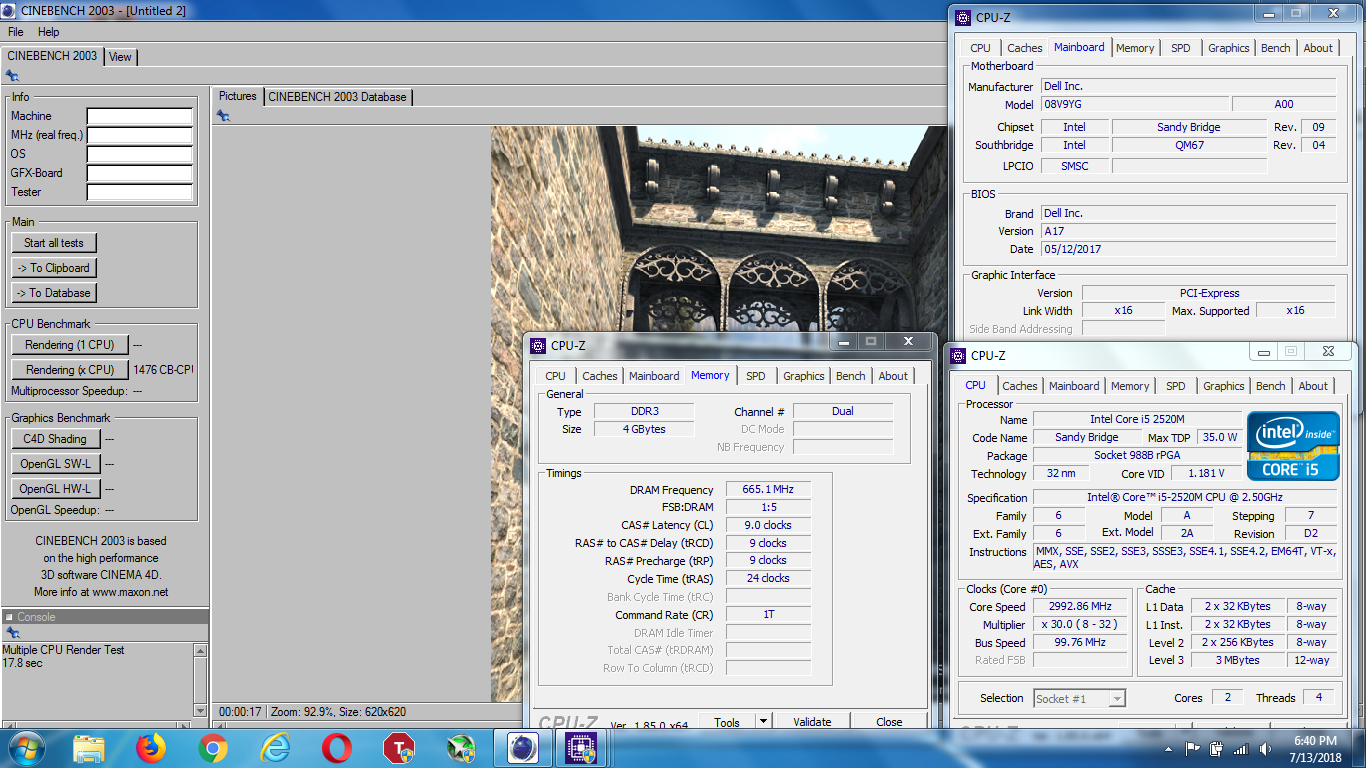The image size is (1366, 768).
Task: Open Caches tab in the CPU-Z processor window
Action: point(1020,386)
